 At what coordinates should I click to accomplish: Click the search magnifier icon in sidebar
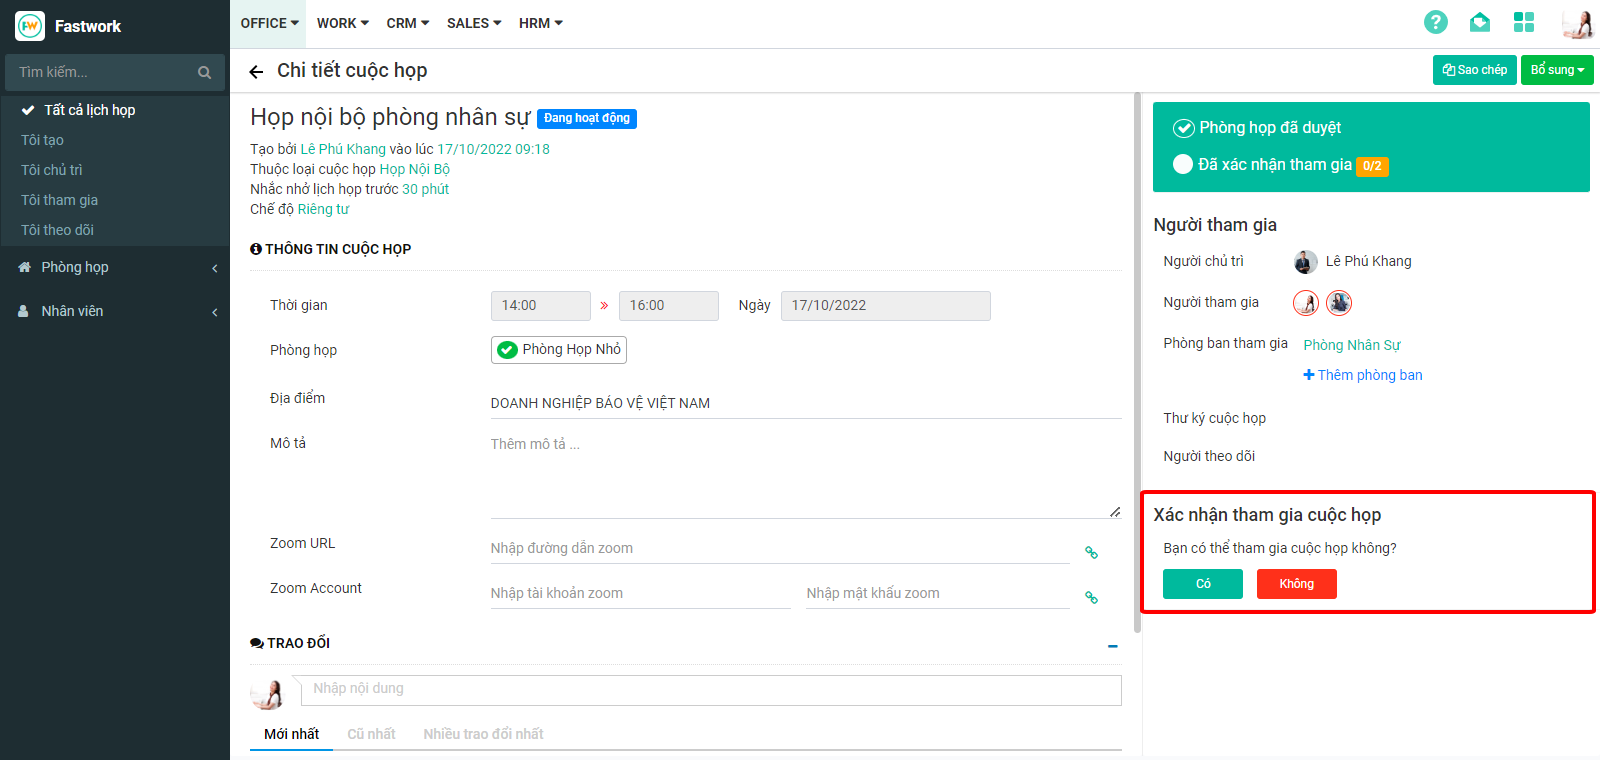click(x=204, y=72)
